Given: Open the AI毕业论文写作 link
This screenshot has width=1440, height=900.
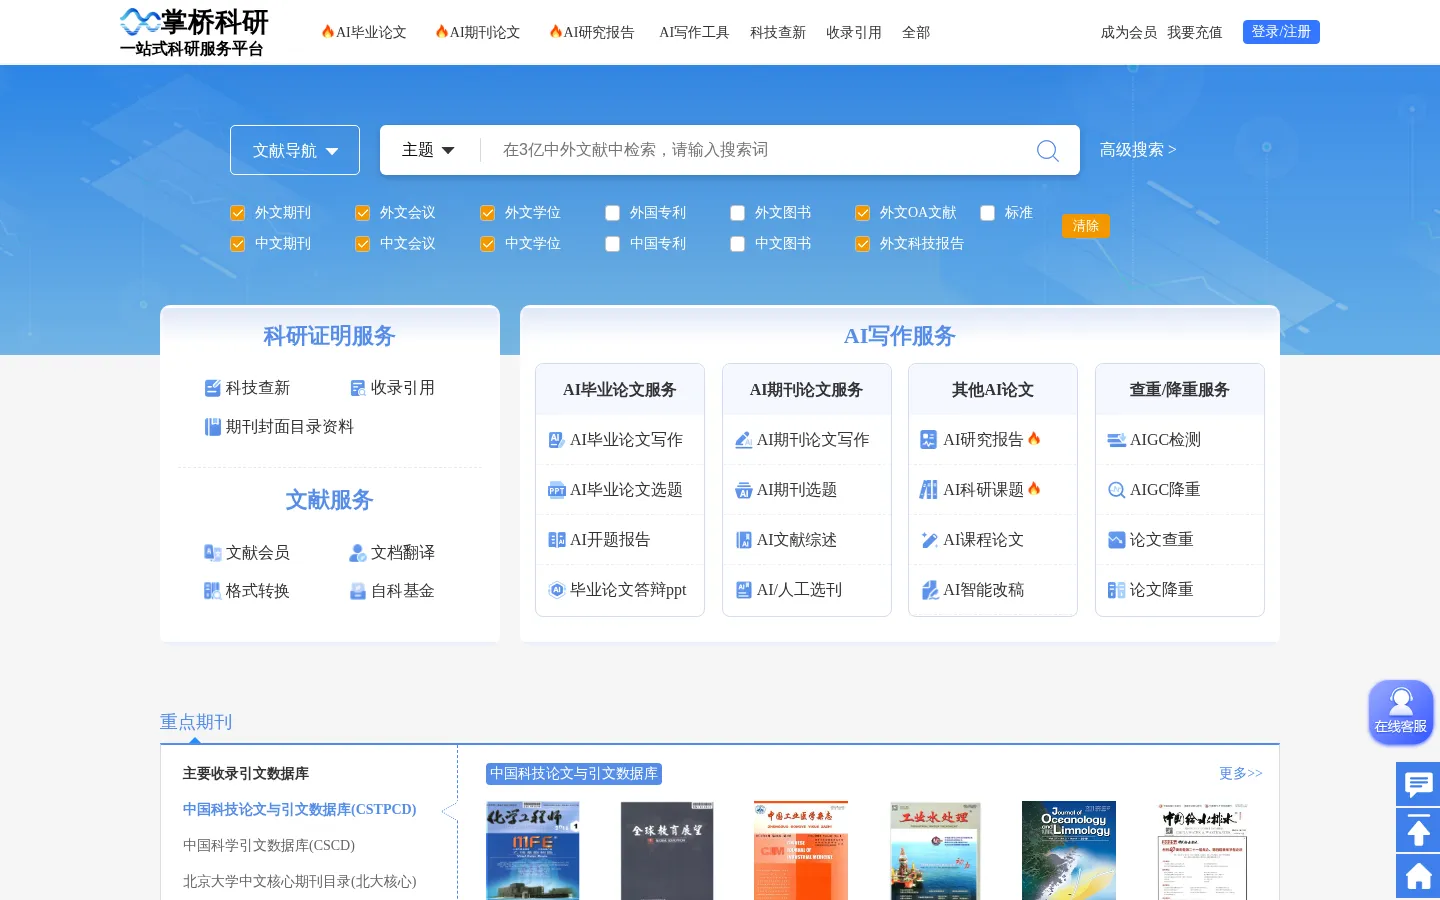Looking at the screenshot, I should pos(626,440).
